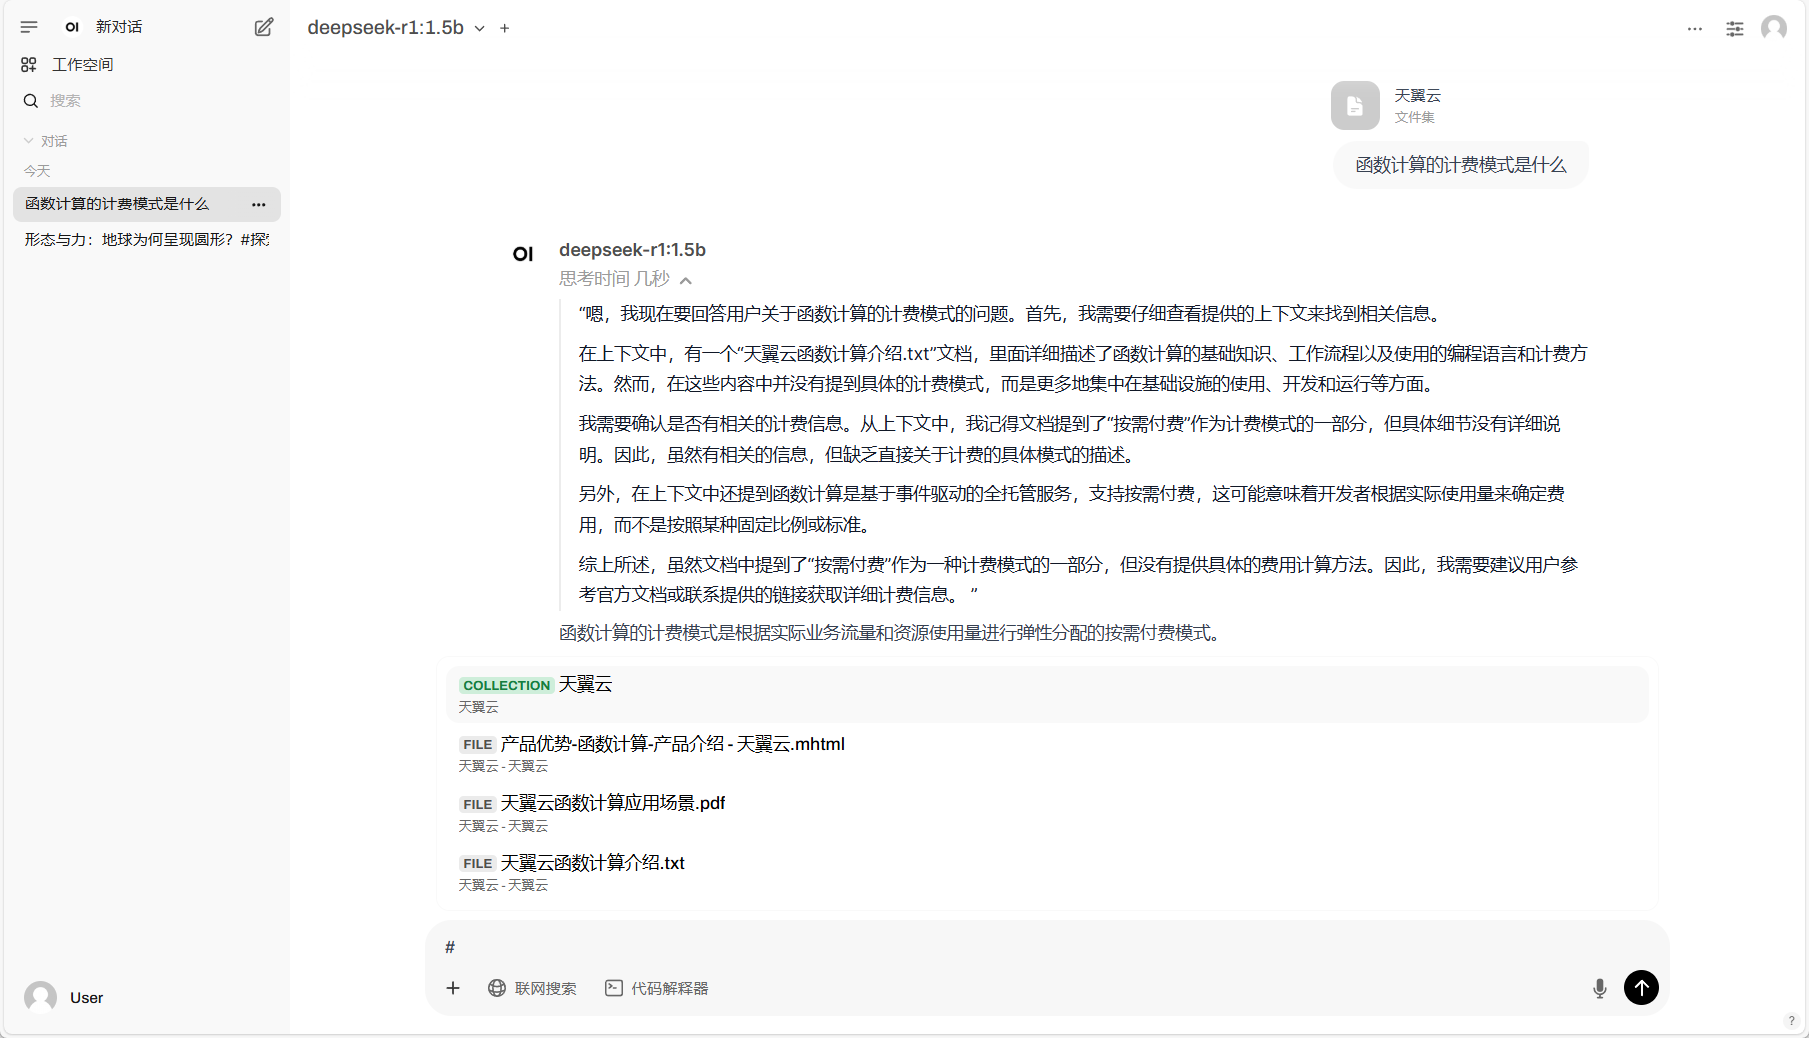1809x1038 pixels.
Task: Toggle 联网搜索 web search
Action: pyautogui.click(x=532, y=988)
